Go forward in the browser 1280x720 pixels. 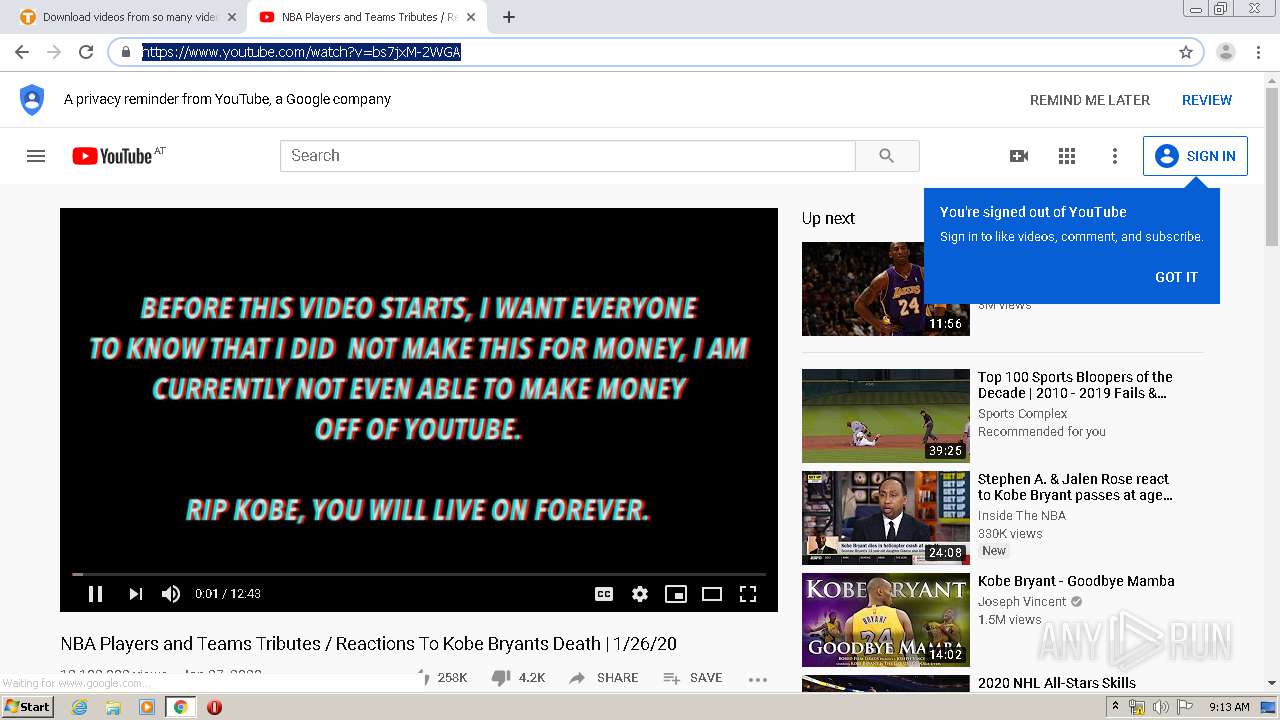(x=54, y=52)
